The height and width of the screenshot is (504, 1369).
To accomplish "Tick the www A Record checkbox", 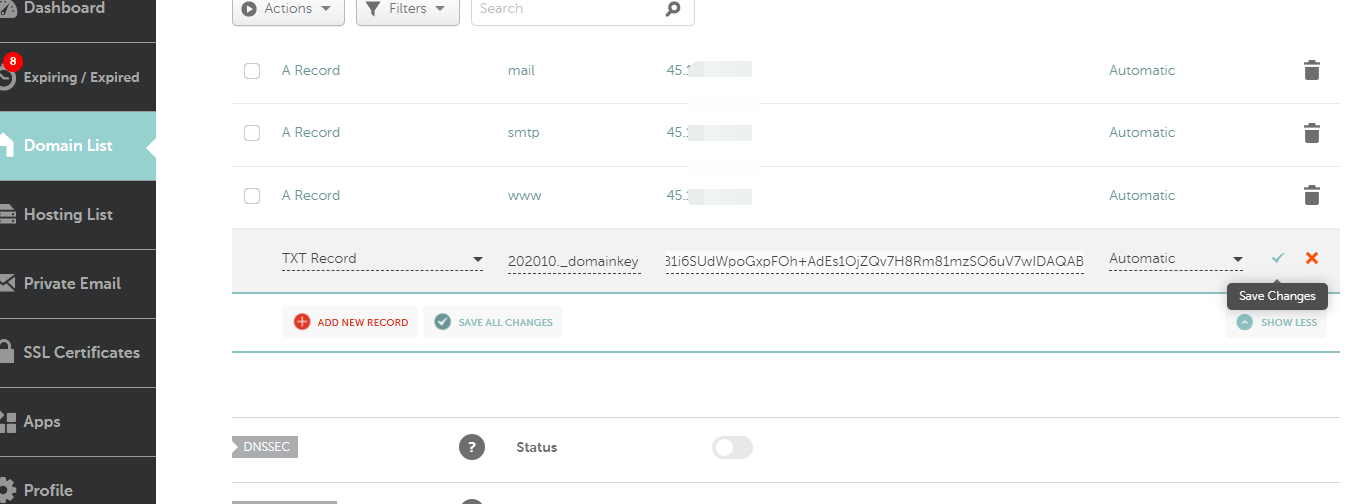I will [252, 196].
